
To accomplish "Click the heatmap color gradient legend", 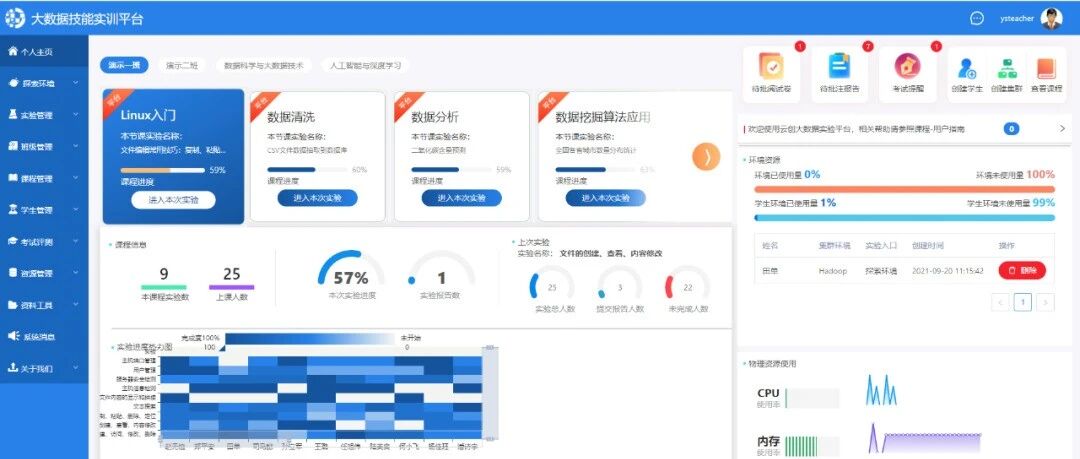I will pos(310,338).
